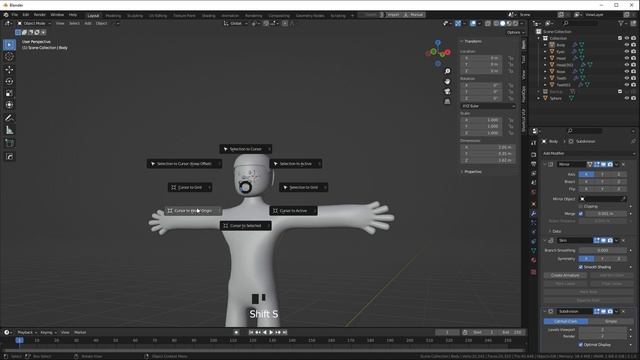Image resolution: width=640 pixels, height=360 pixels.
Task: Select the Move tool
Action: (9, 69)
